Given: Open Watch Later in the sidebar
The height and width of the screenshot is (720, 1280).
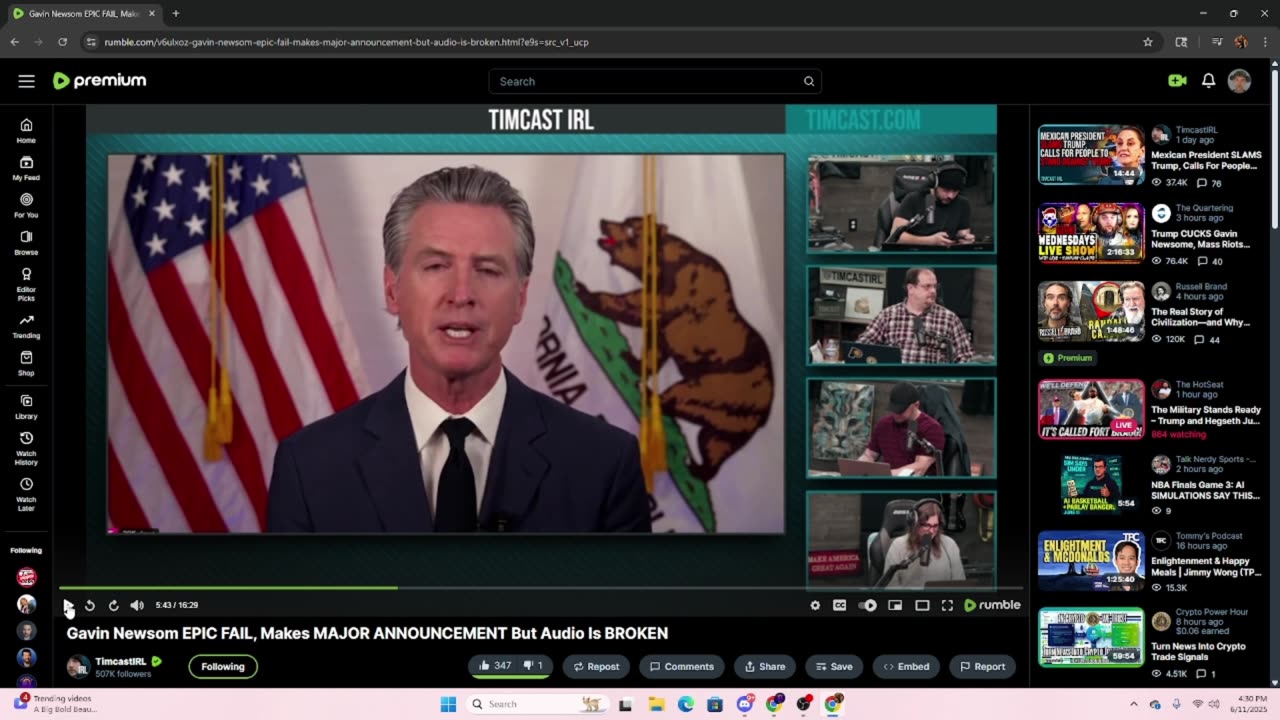Looking at the screenshot, I should click(x=26, y=495).
